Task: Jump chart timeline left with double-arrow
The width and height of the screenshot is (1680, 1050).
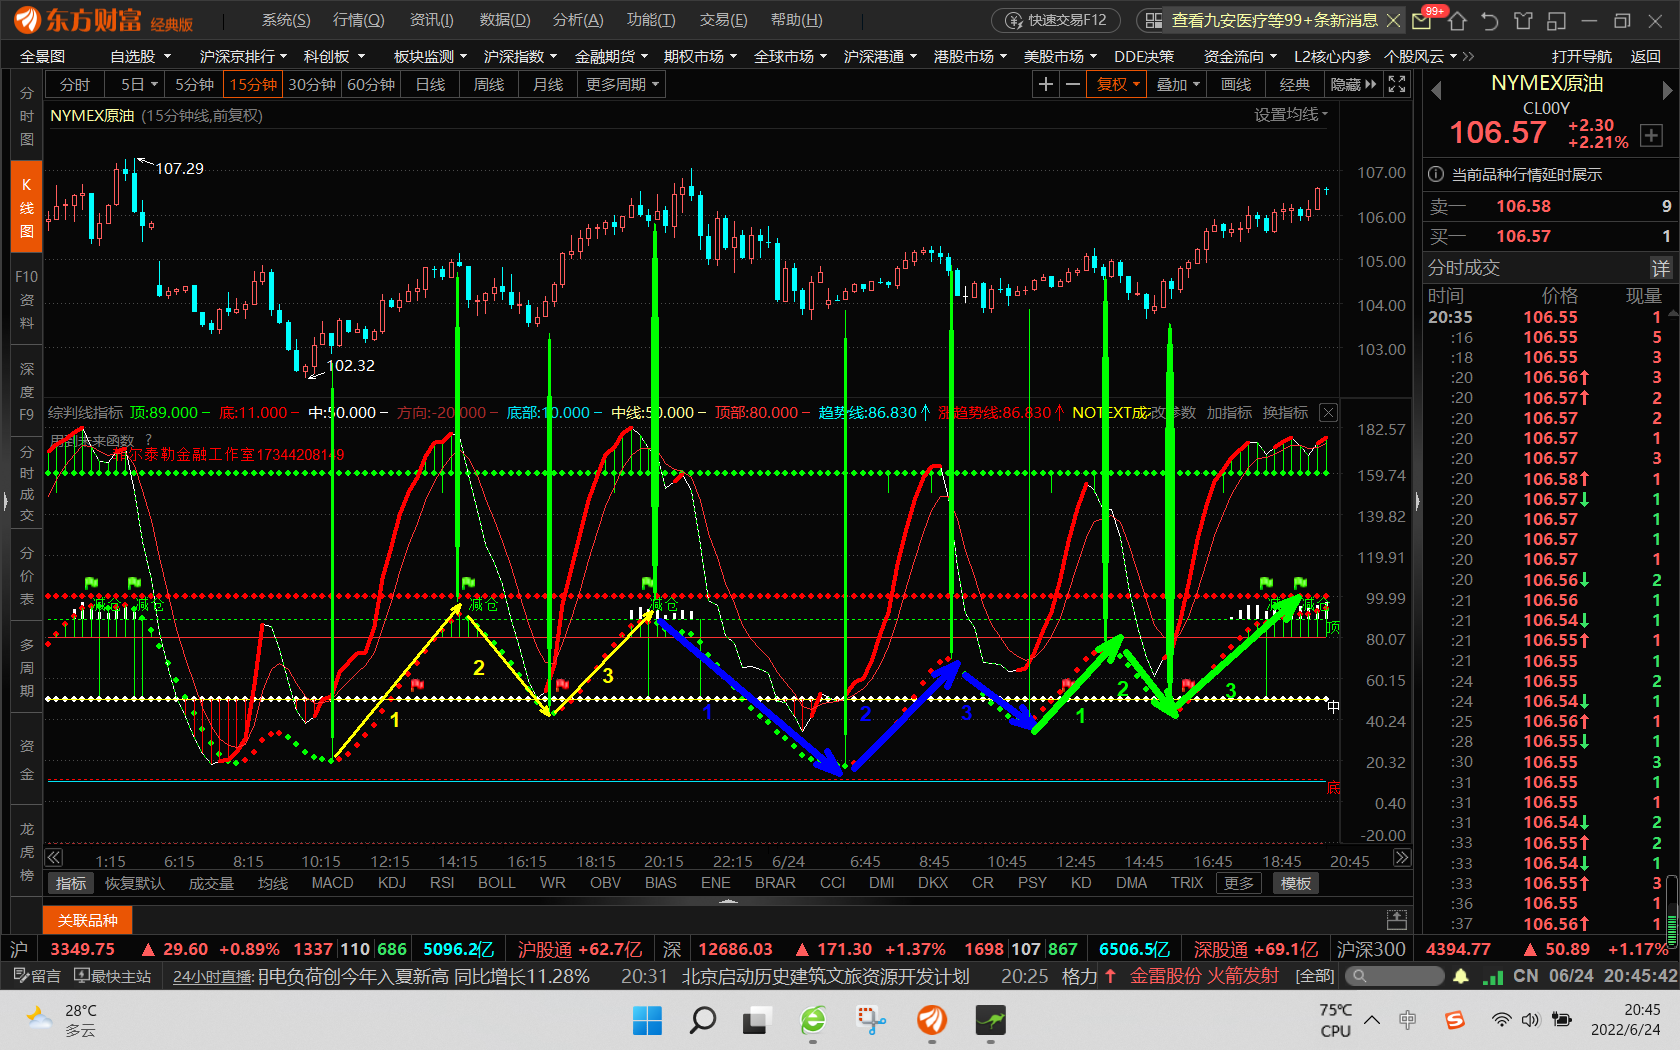Action: [x=54, y=857]
